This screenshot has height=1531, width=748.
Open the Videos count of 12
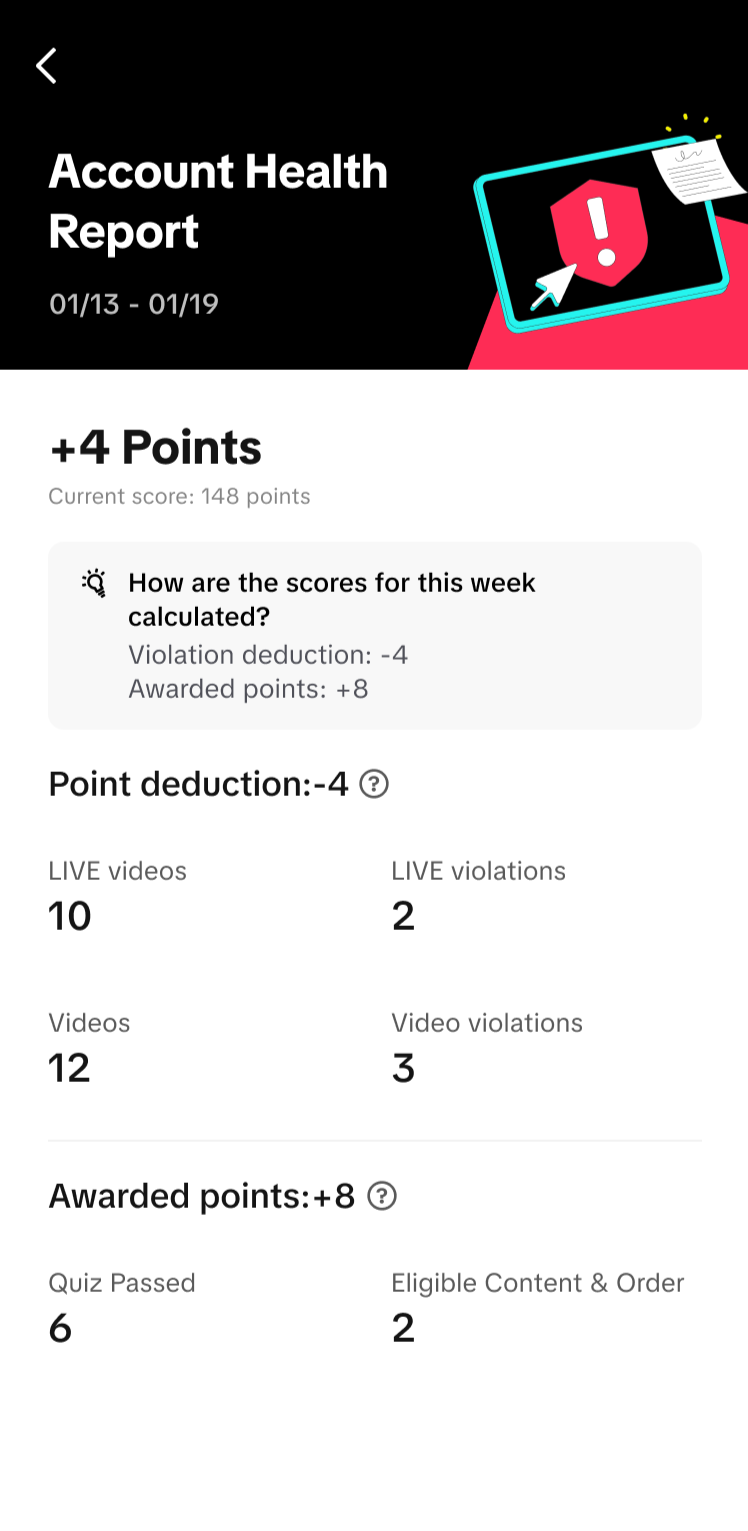point(70,1068)
